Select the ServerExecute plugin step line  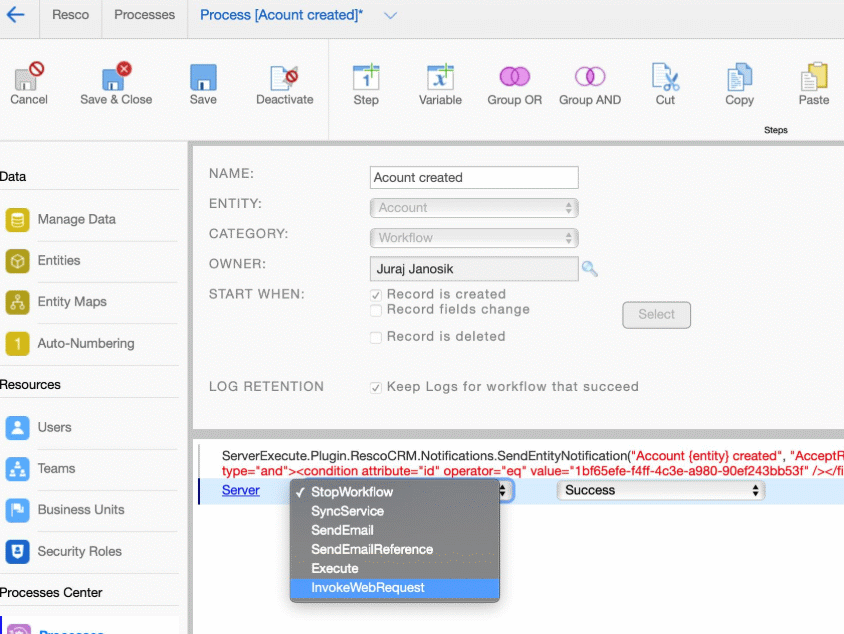(x=532, y=463)
